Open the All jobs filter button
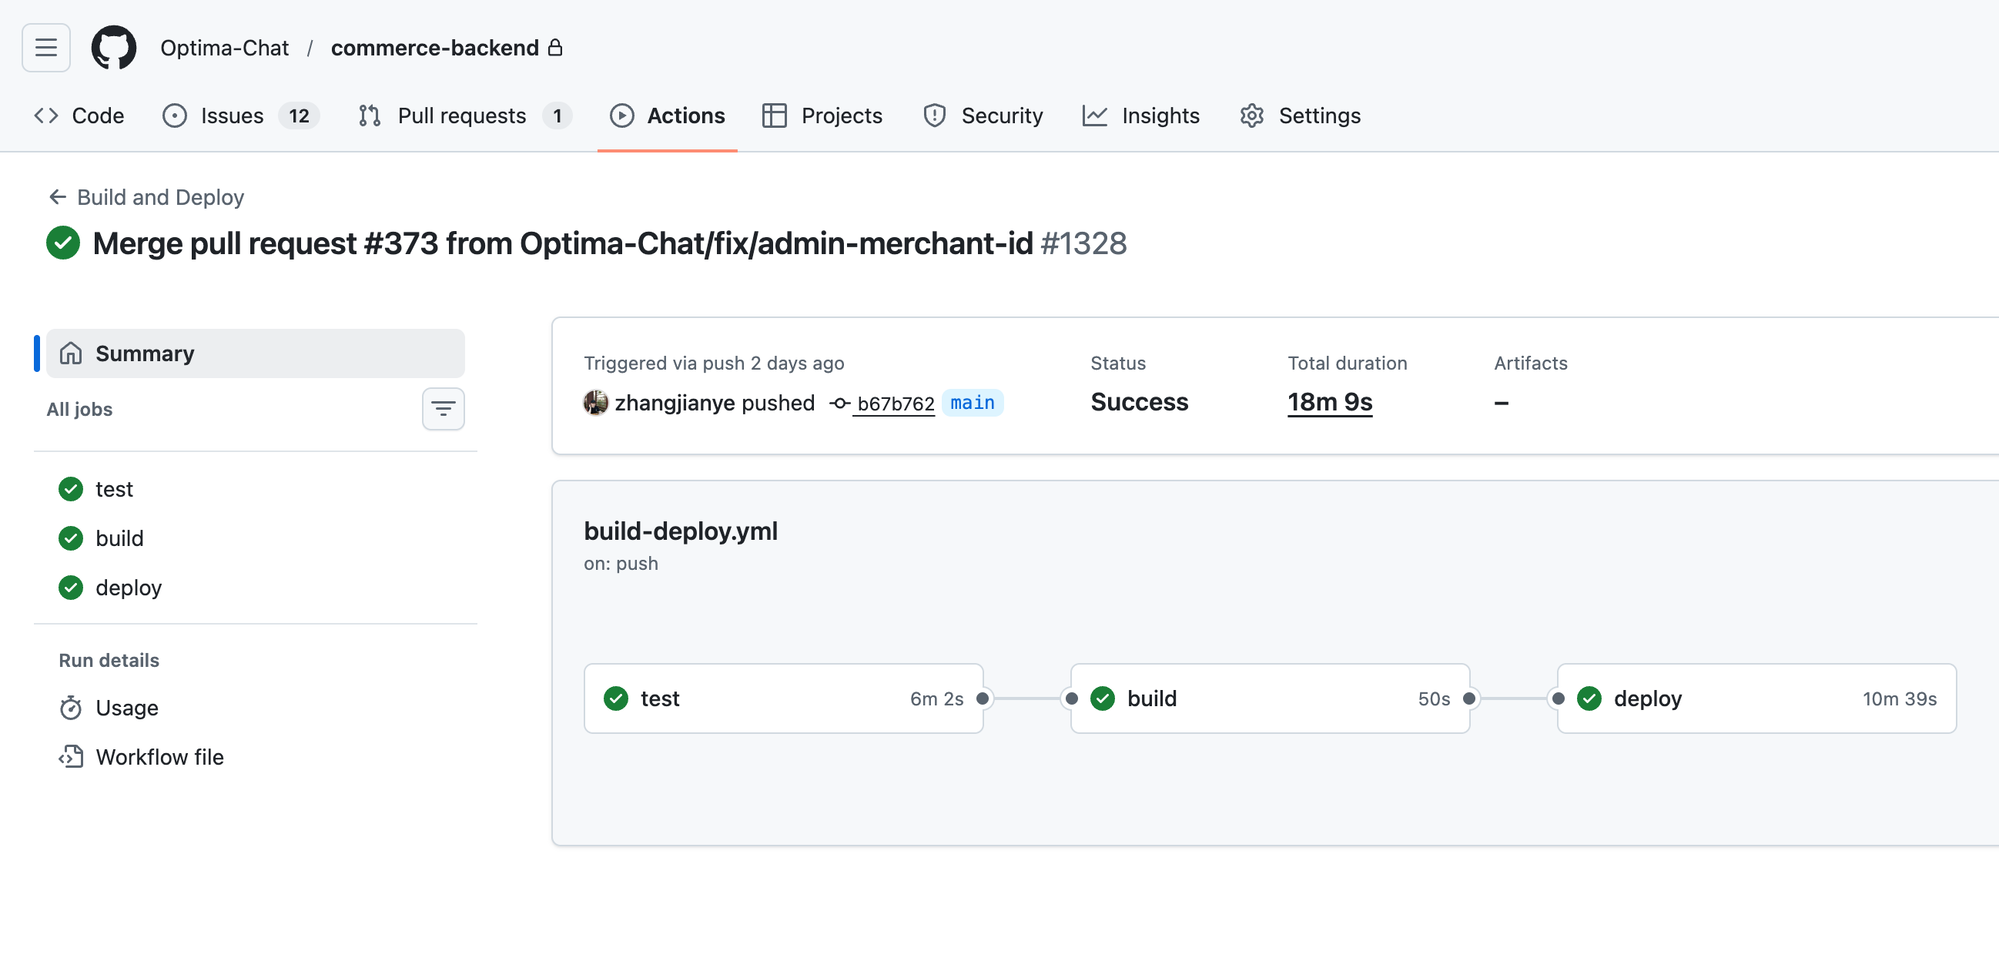 443,409
